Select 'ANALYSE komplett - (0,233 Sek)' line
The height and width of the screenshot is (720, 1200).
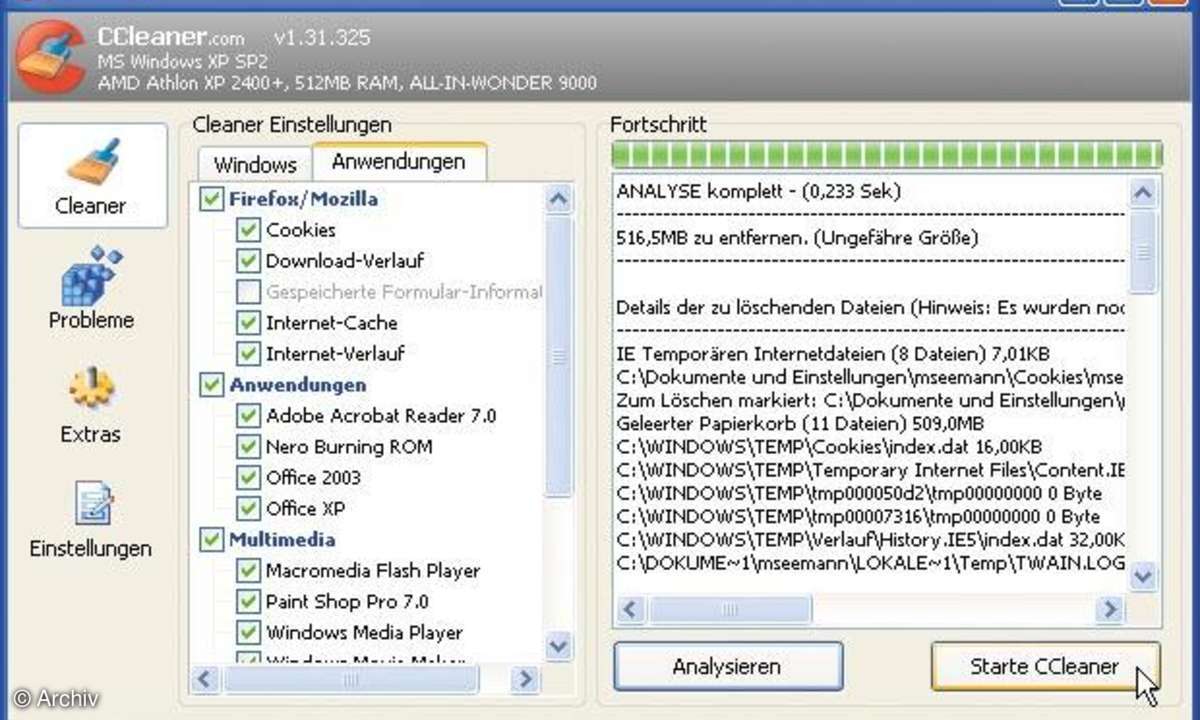[x=760, y=190]
